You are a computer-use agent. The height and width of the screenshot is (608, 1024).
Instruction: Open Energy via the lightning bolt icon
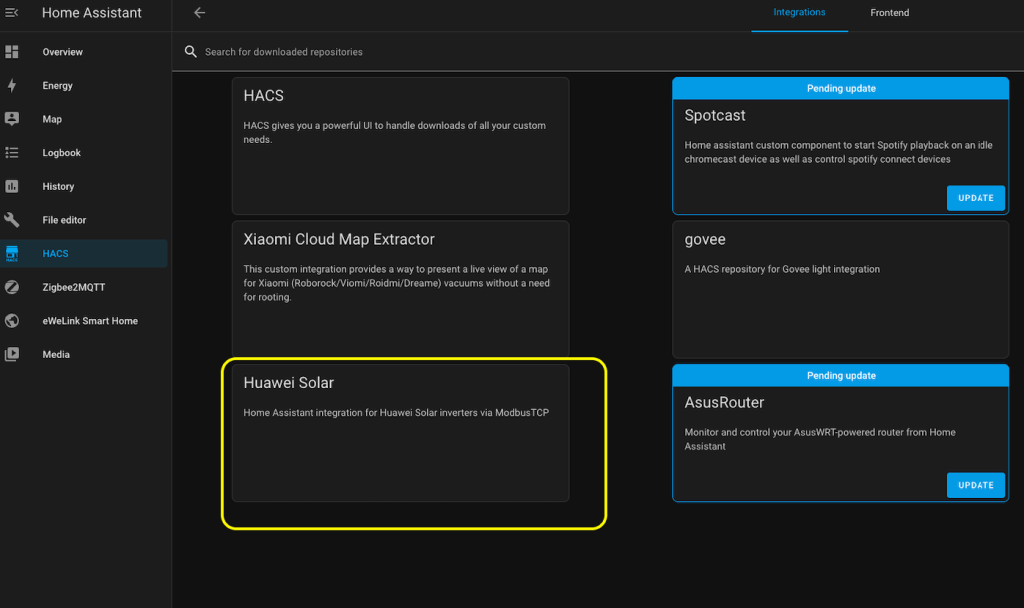point(12,86)
